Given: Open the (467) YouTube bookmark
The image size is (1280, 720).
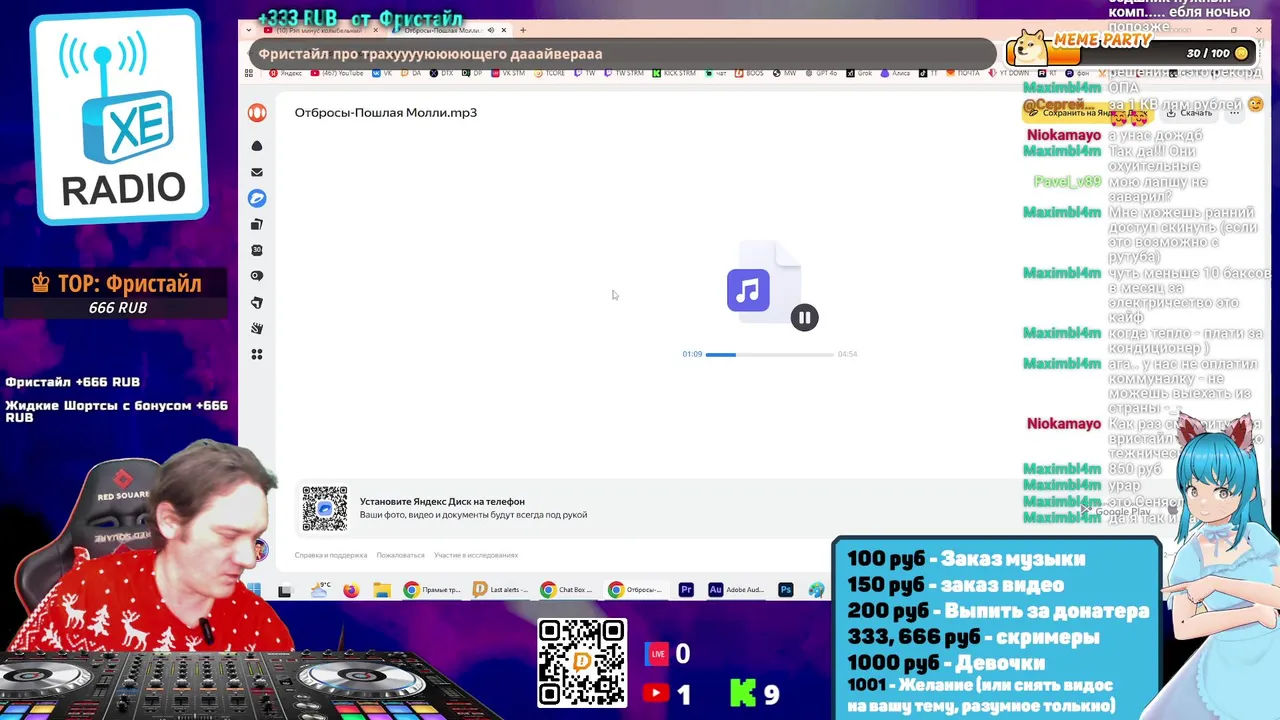Looking at the screenshot, I should pyautogui.click(x=336, y=73).
